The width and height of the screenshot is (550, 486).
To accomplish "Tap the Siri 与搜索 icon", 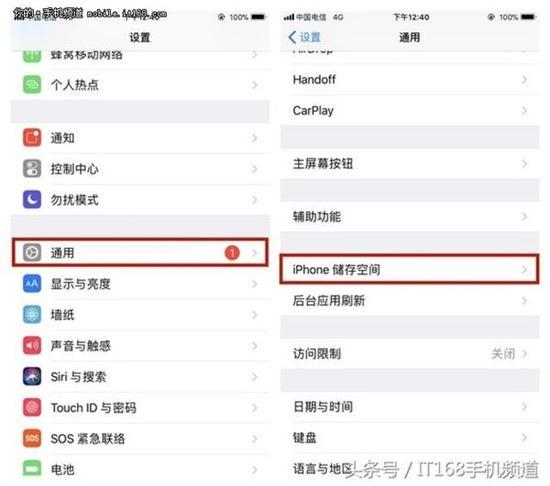I will (x=32, y=376).
